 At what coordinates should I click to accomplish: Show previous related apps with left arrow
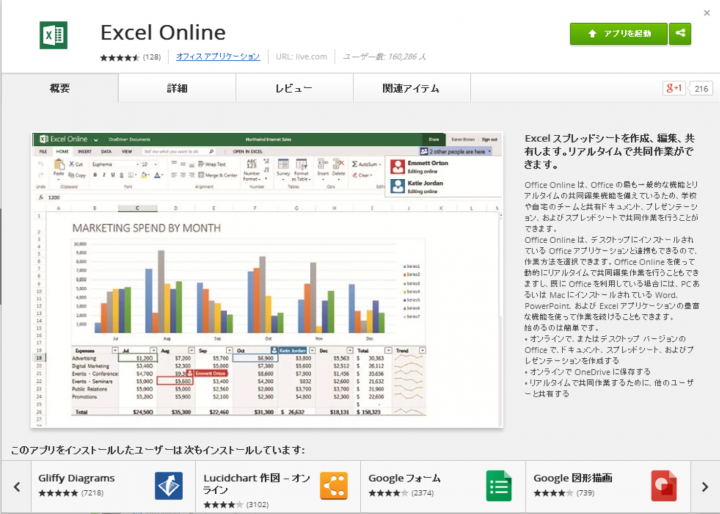coord(17,487)
